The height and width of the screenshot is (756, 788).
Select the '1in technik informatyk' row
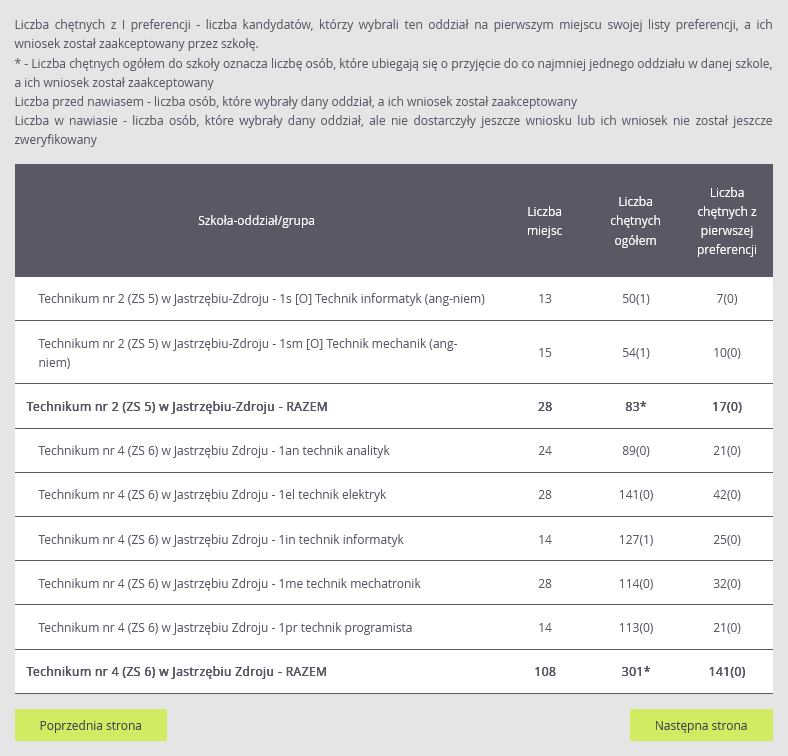click(x=221, y=539)
